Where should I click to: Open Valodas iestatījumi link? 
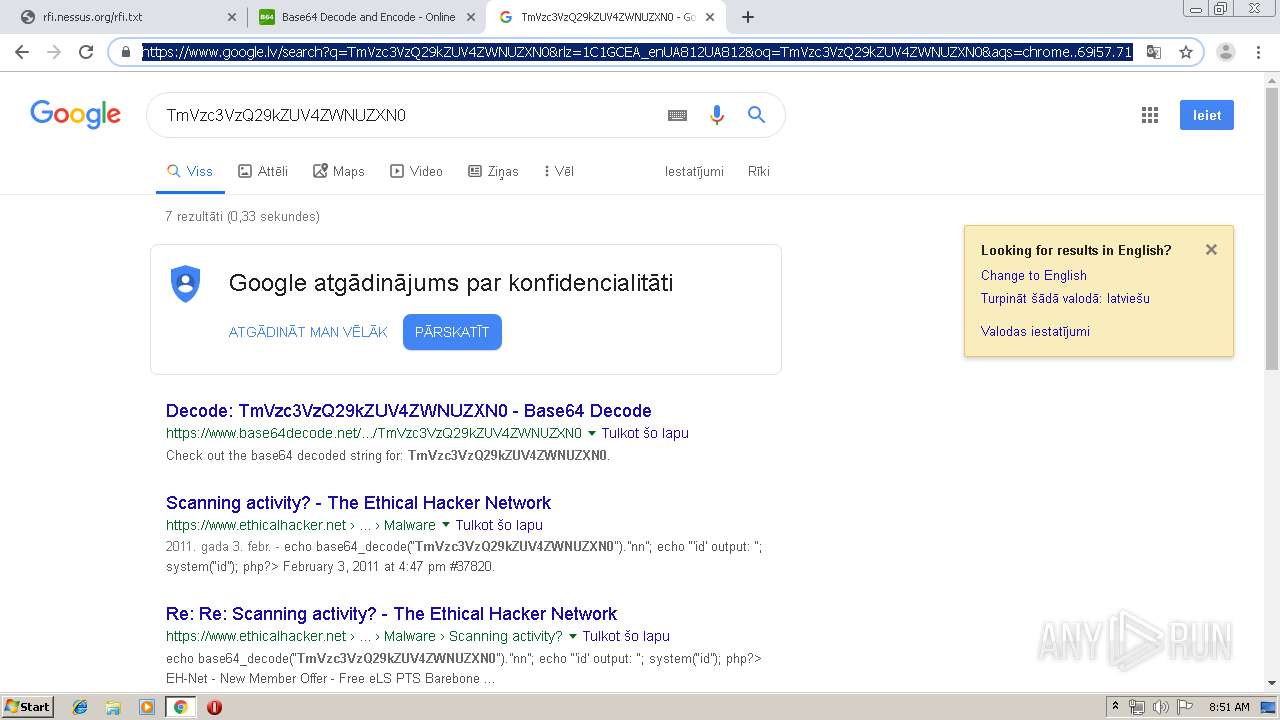coord(1035,331)
